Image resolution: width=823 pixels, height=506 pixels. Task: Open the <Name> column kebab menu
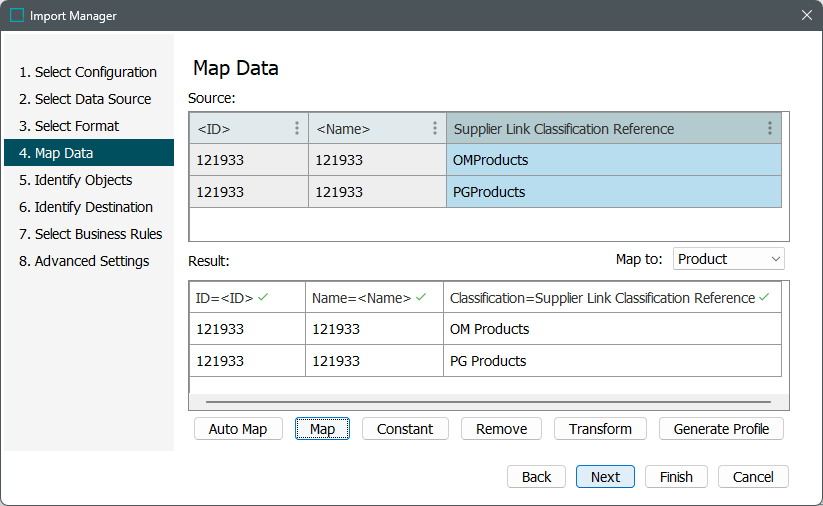(435, 128)
